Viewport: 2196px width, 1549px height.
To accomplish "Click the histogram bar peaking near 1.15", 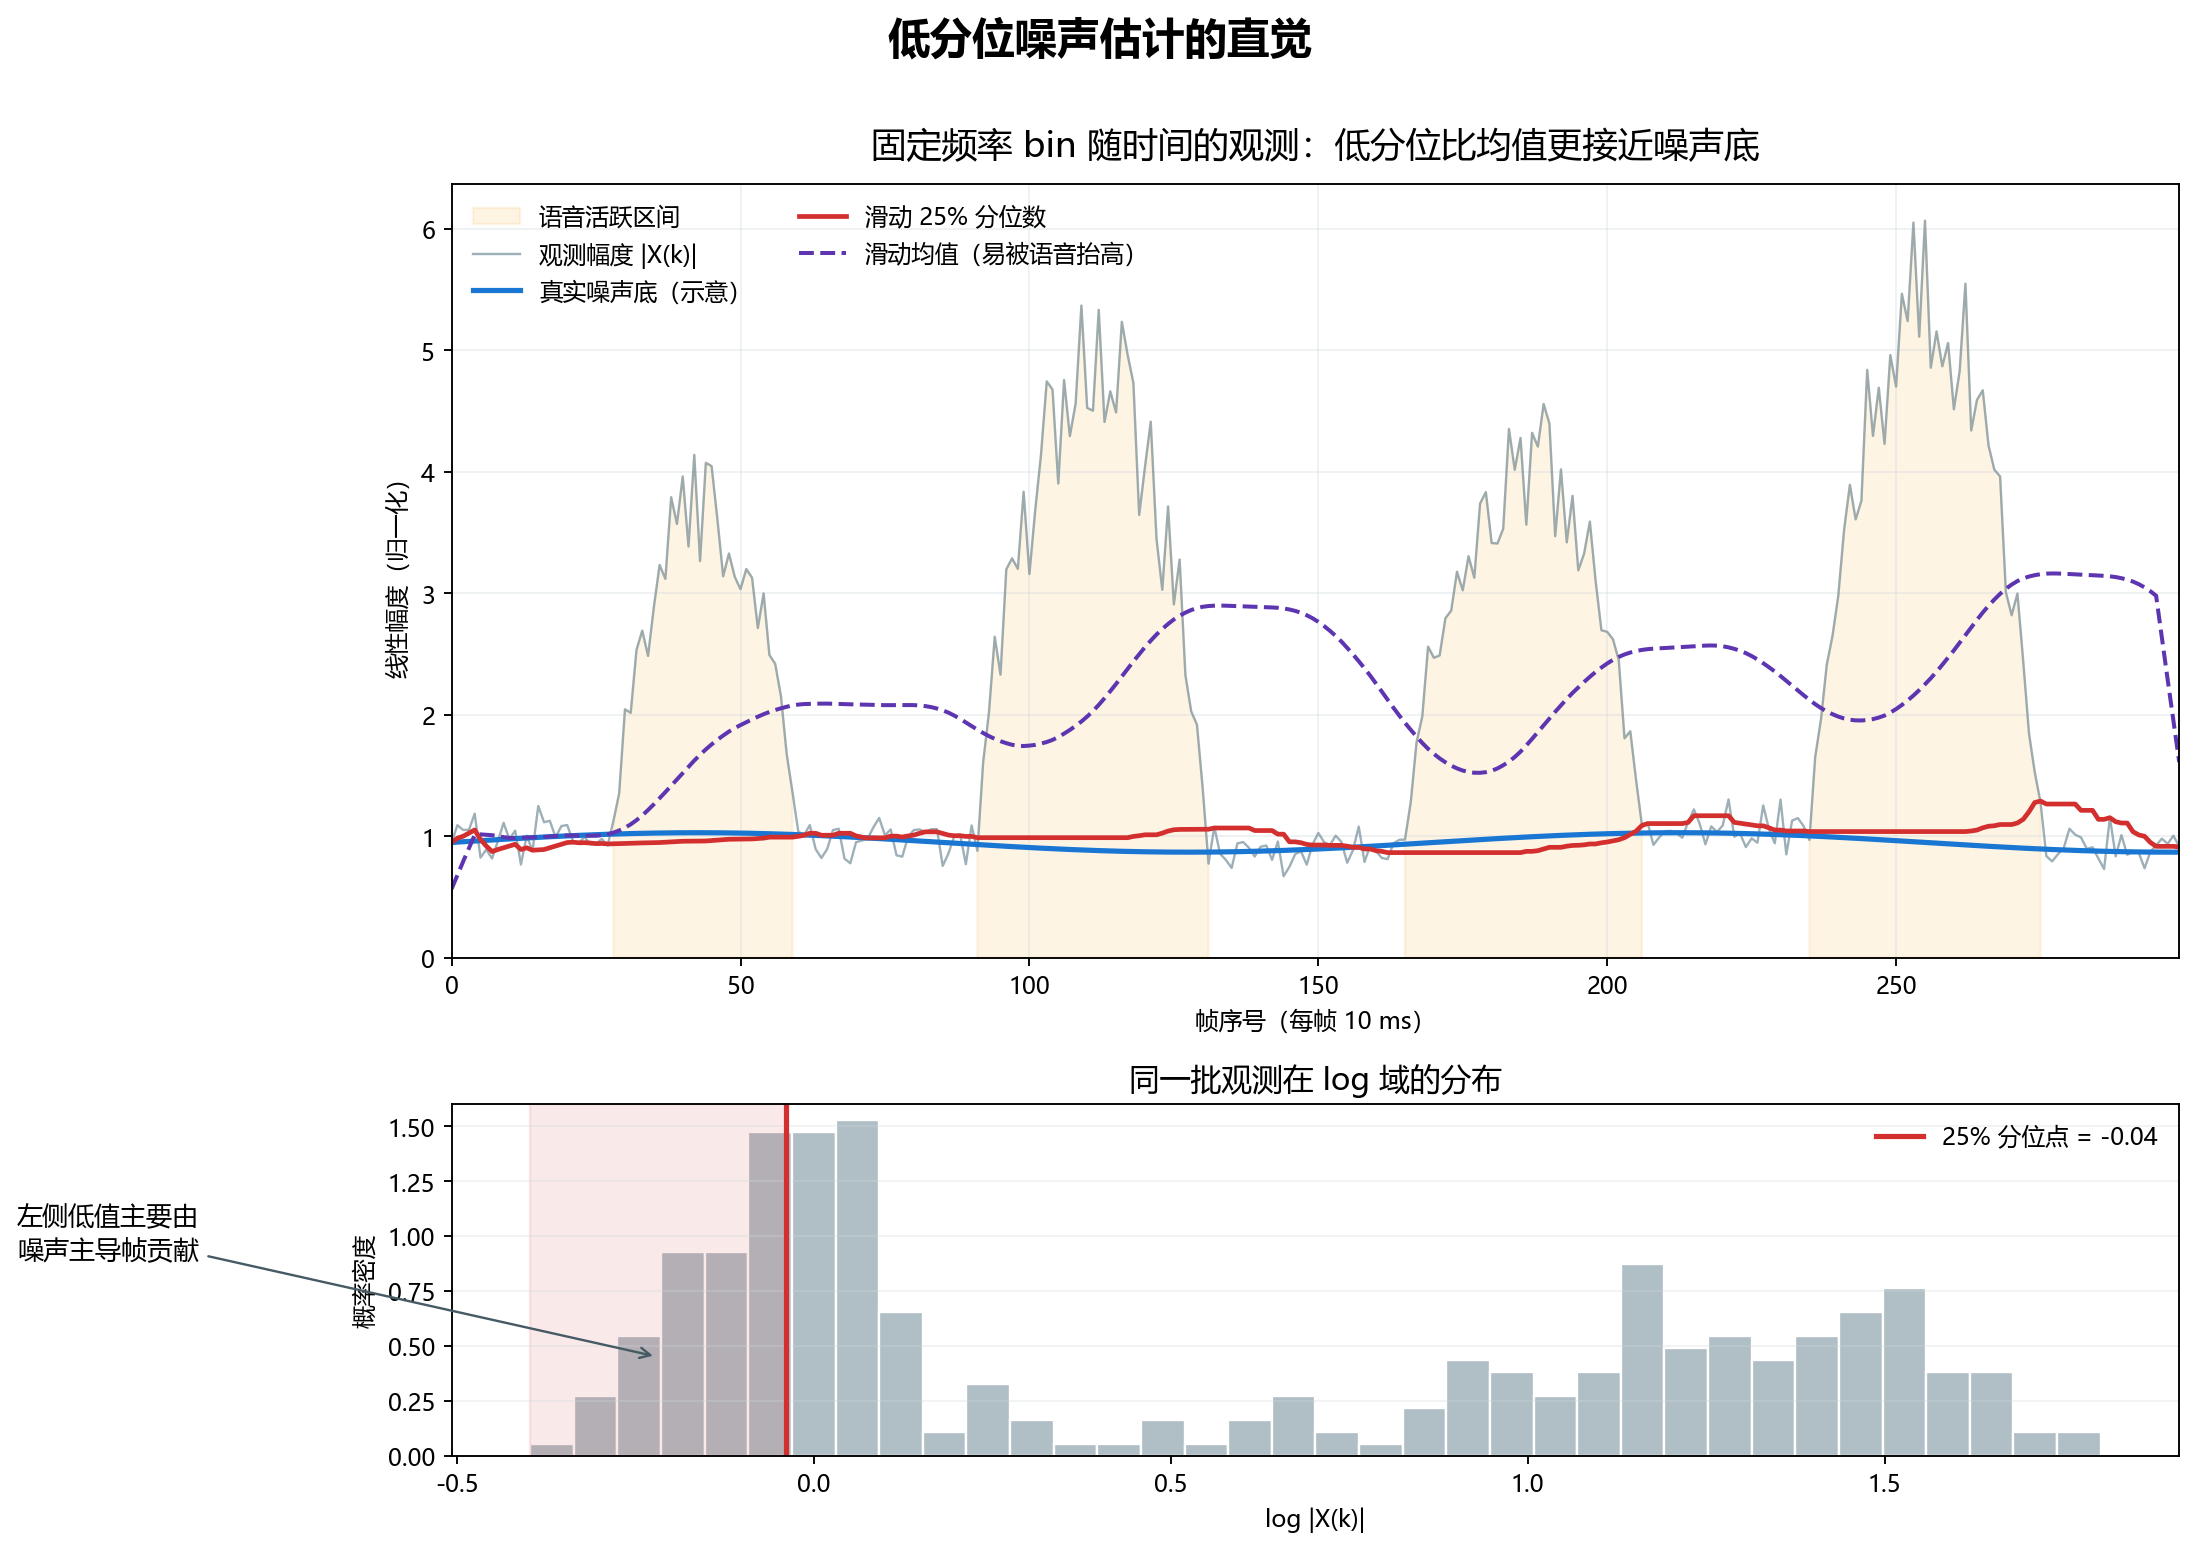I will click(1642, 1361).
